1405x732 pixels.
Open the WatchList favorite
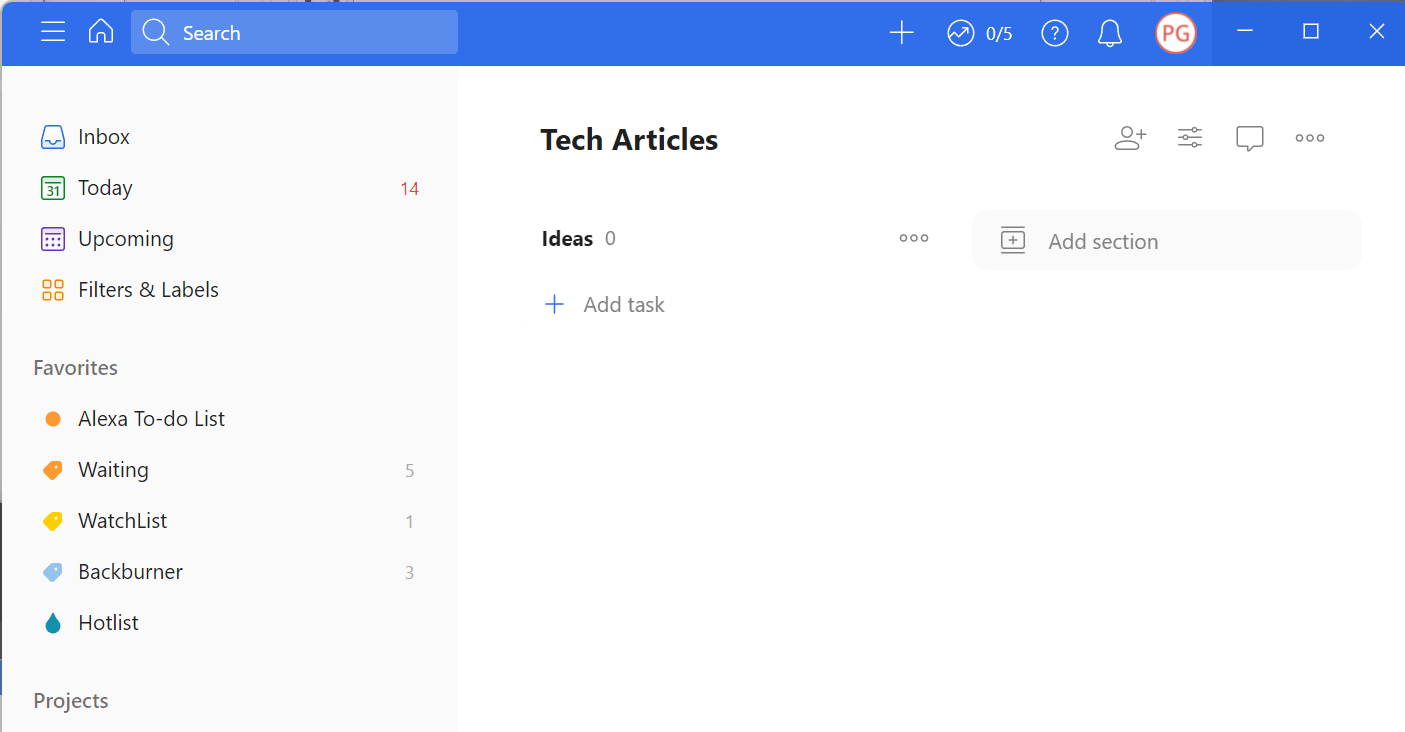[x=121, y=520]
